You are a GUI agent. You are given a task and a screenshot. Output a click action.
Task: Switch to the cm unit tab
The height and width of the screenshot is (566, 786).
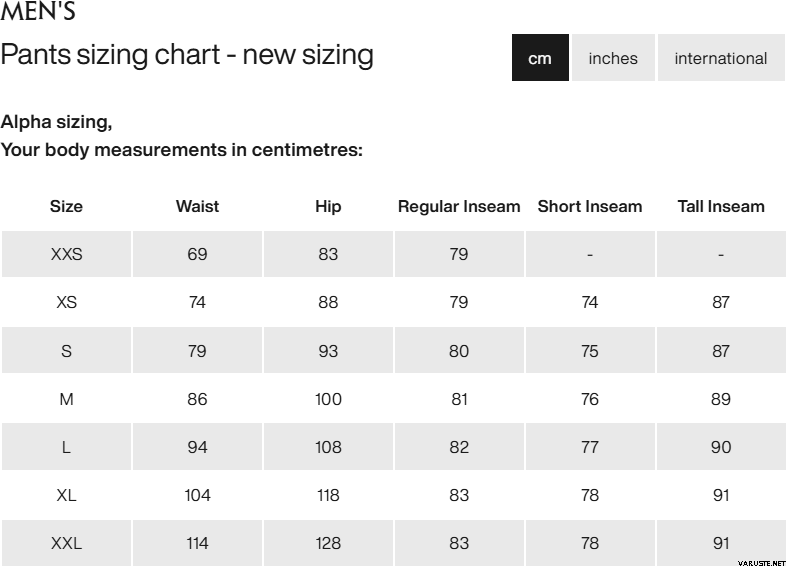(540, 58)
